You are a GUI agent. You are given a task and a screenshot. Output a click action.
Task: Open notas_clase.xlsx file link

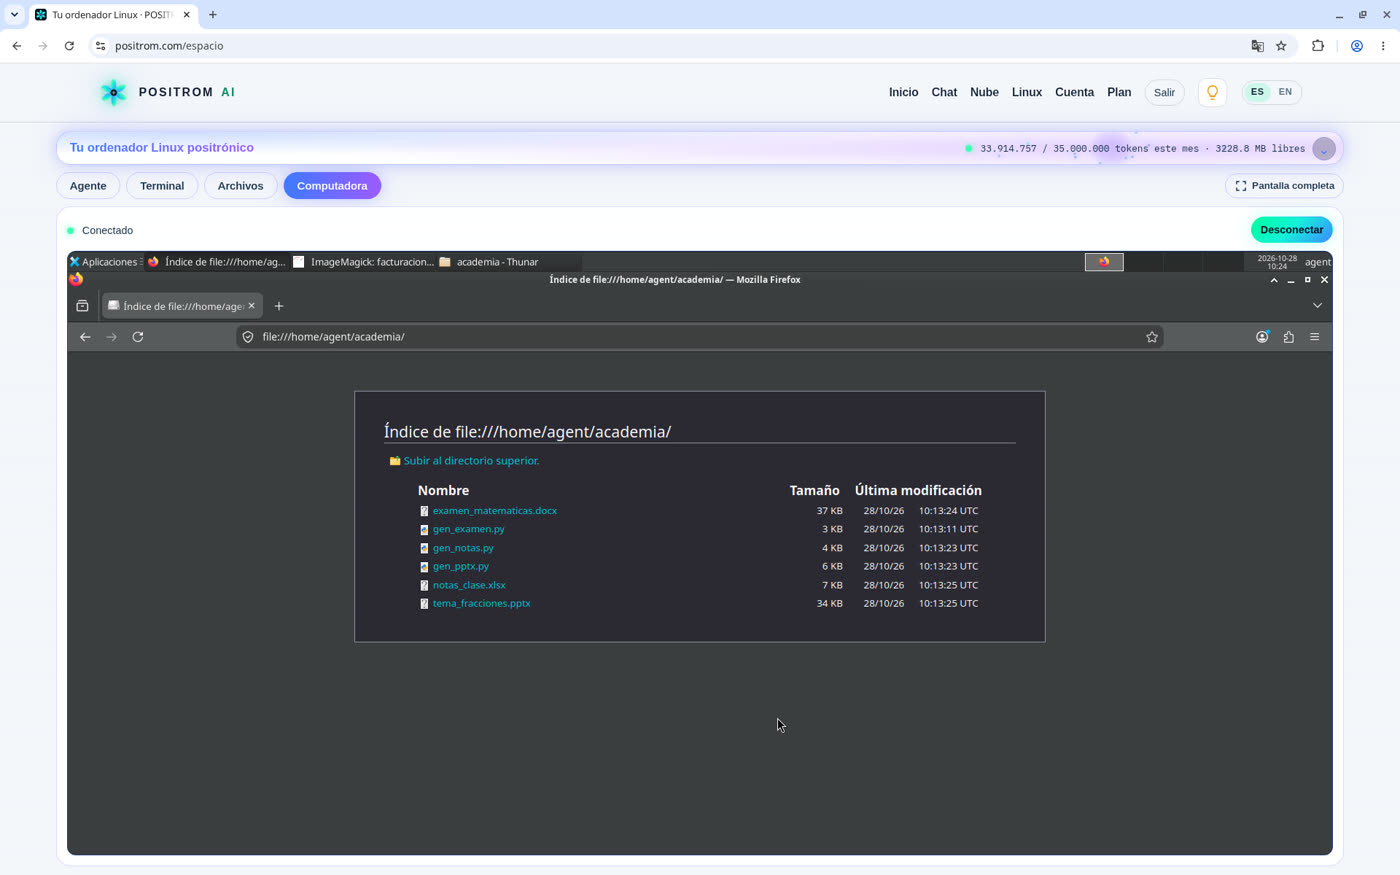coord(469,585)
